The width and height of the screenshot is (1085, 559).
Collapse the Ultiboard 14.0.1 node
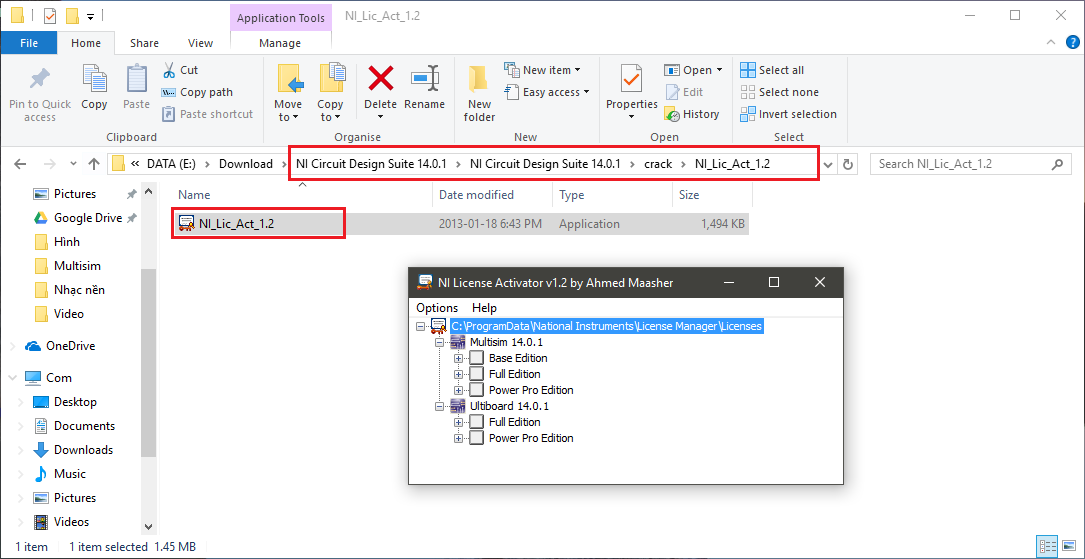(x=439, y=406)
